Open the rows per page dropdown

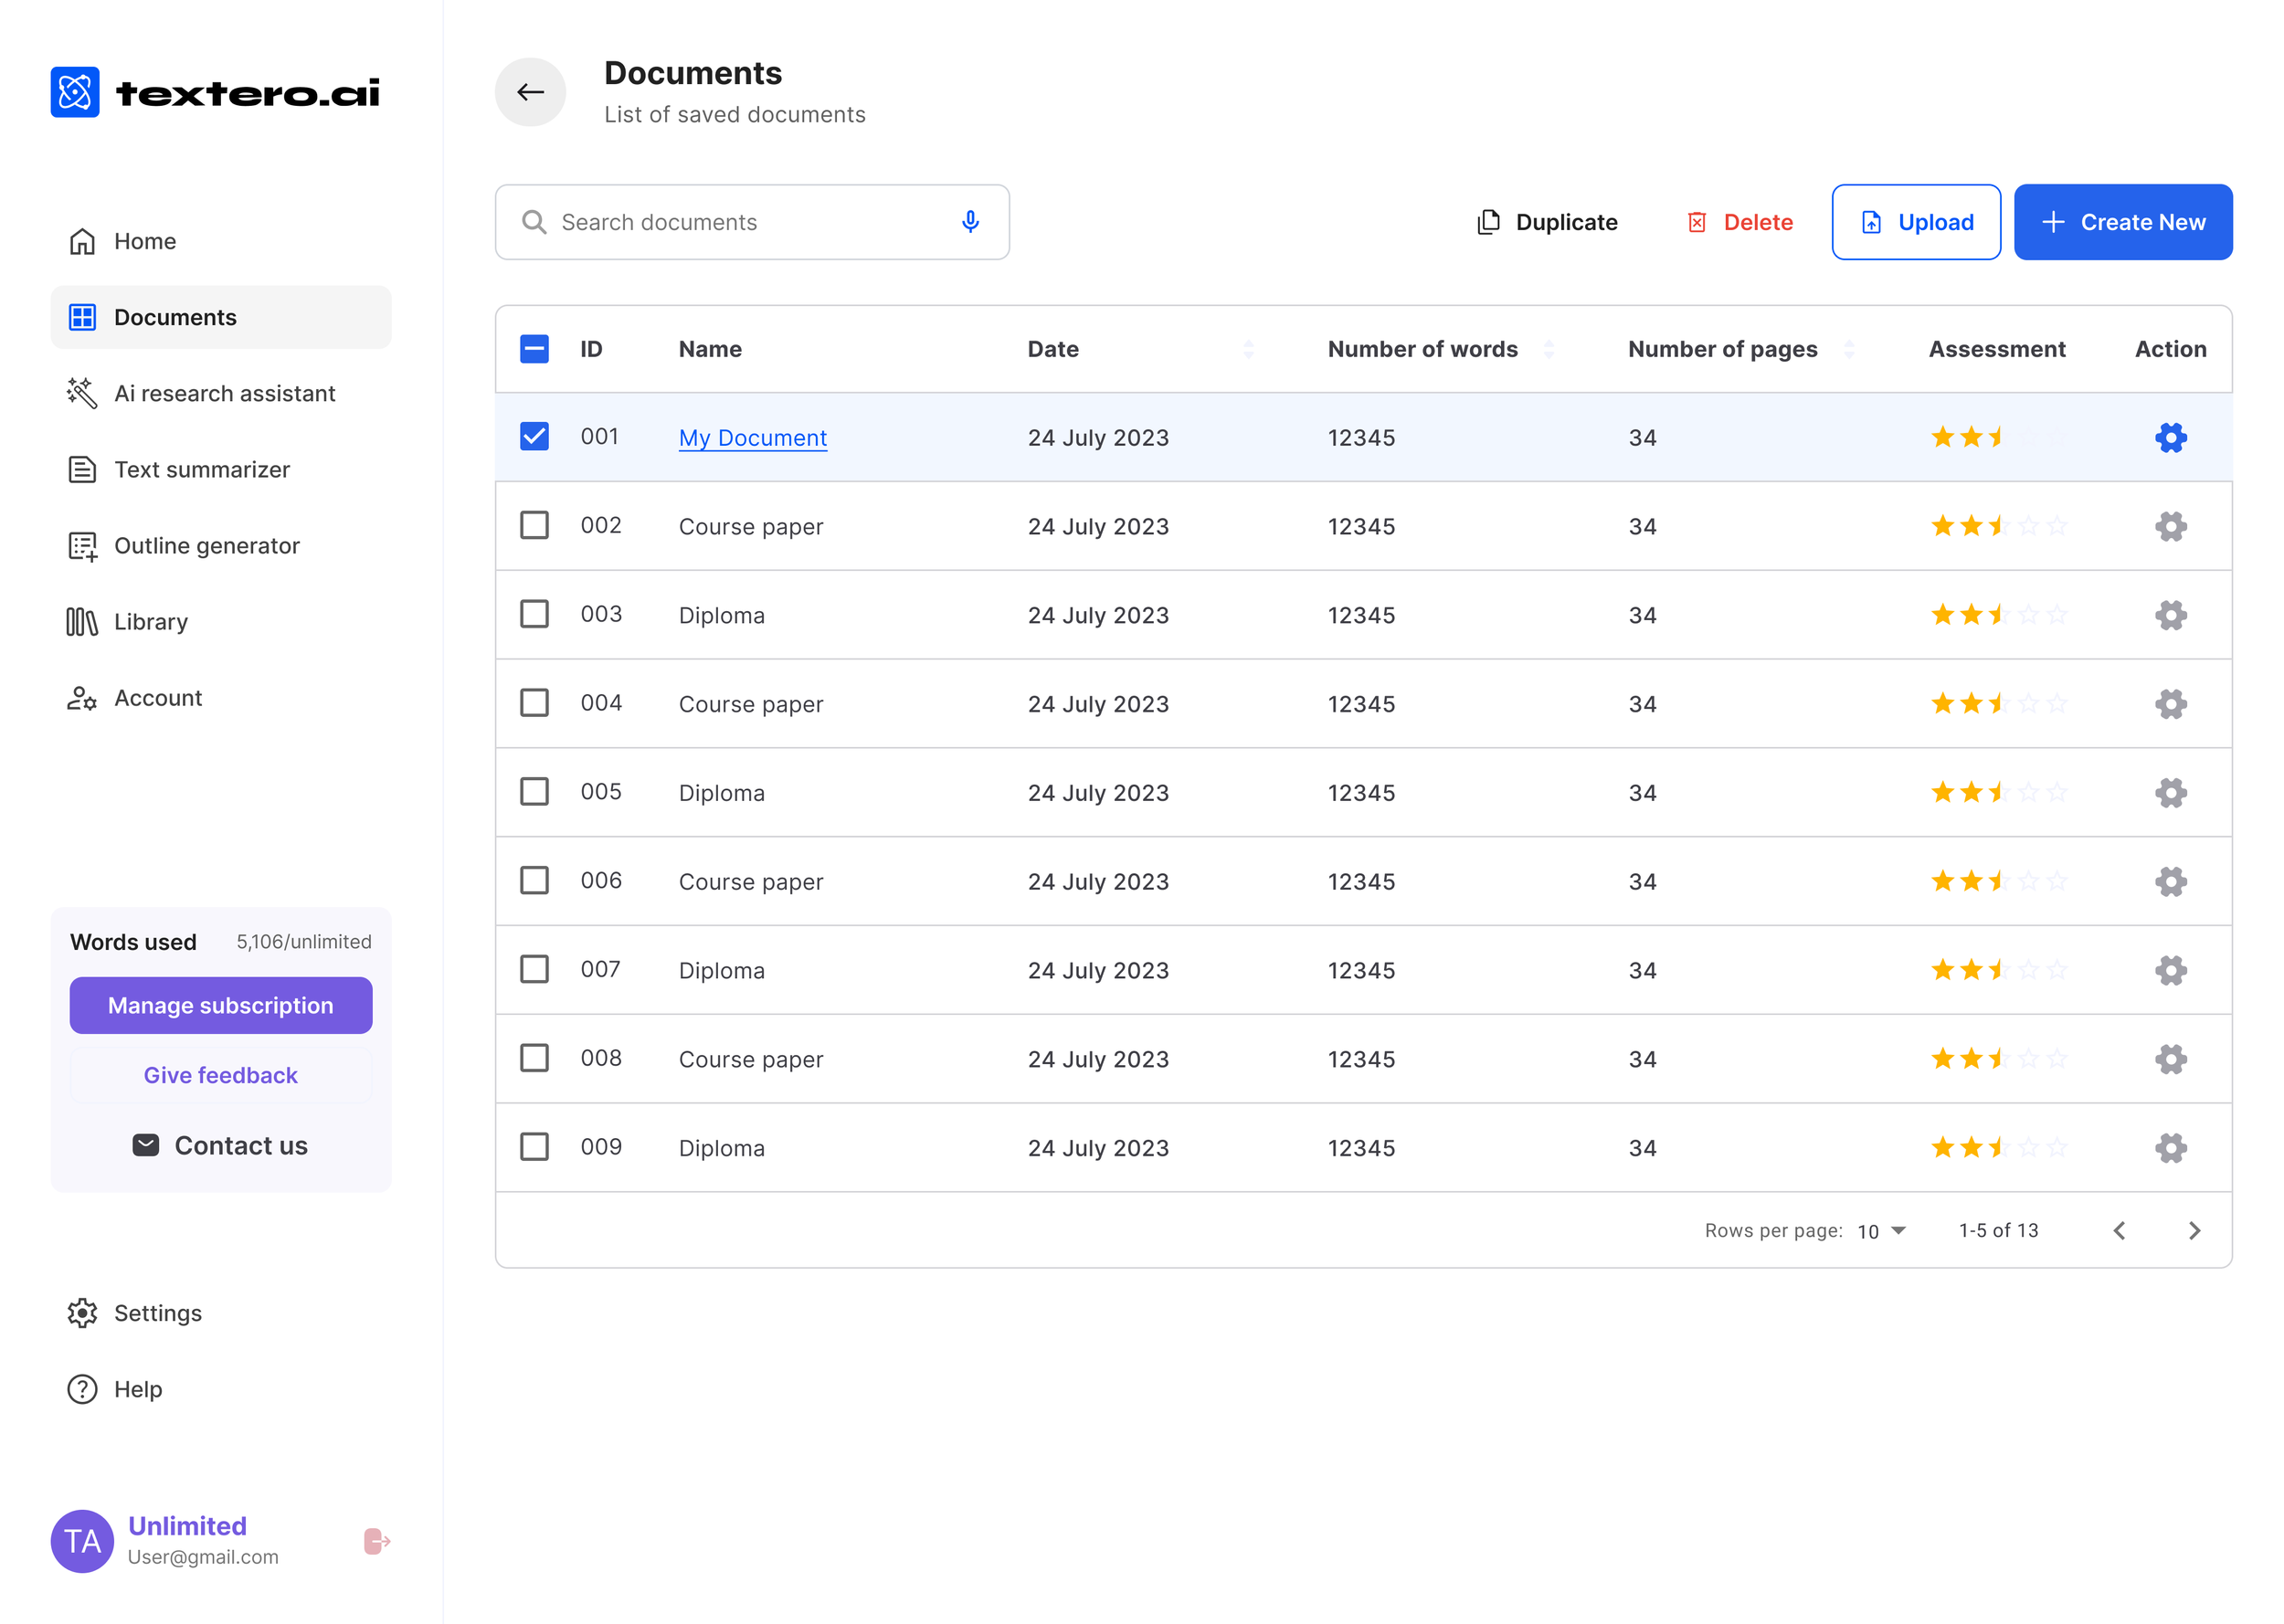[1881, 1231]
